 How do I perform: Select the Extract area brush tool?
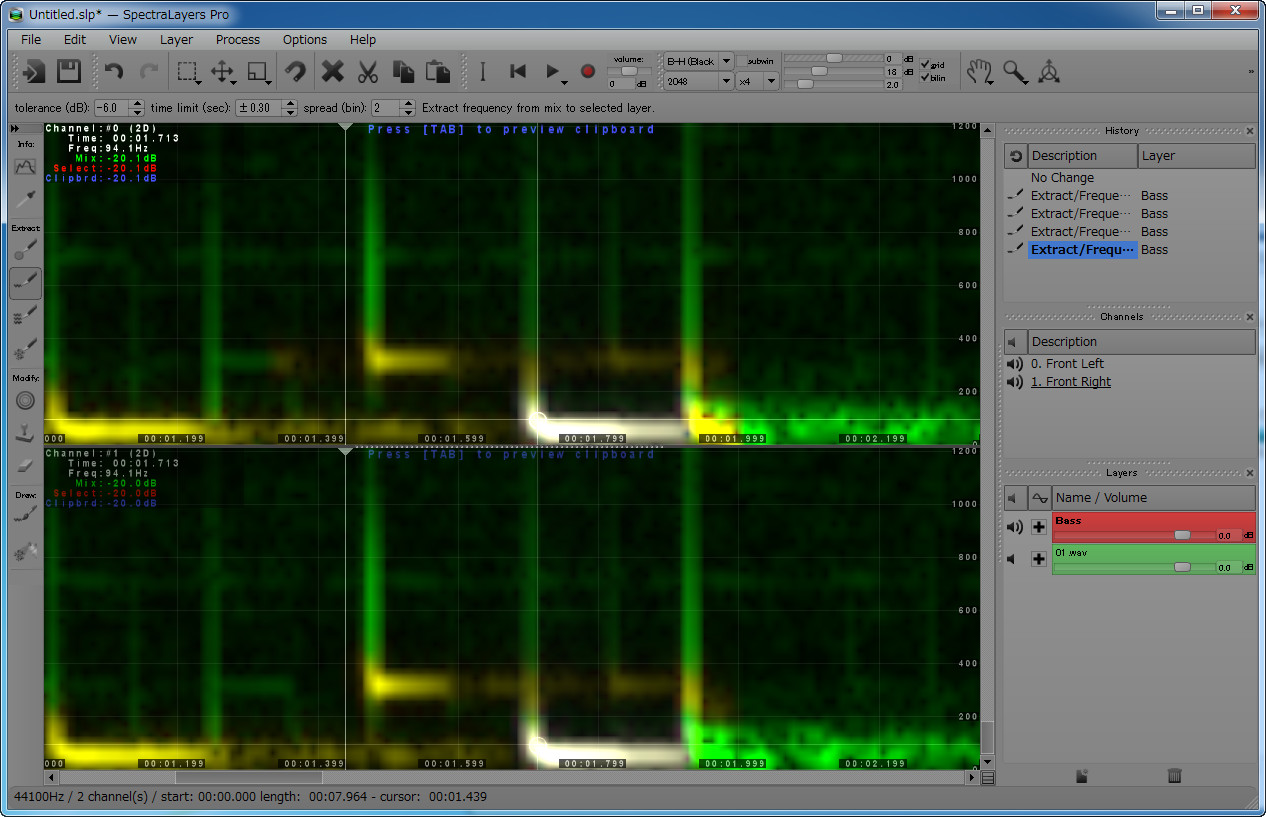point(25,250)
